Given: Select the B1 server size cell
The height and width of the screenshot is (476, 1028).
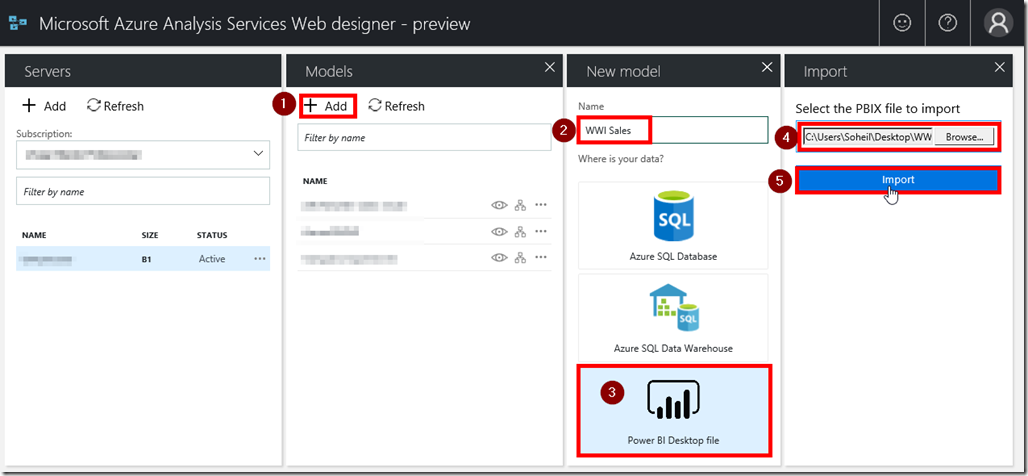Looking at the screenshot, I should (x=147, y=259).
